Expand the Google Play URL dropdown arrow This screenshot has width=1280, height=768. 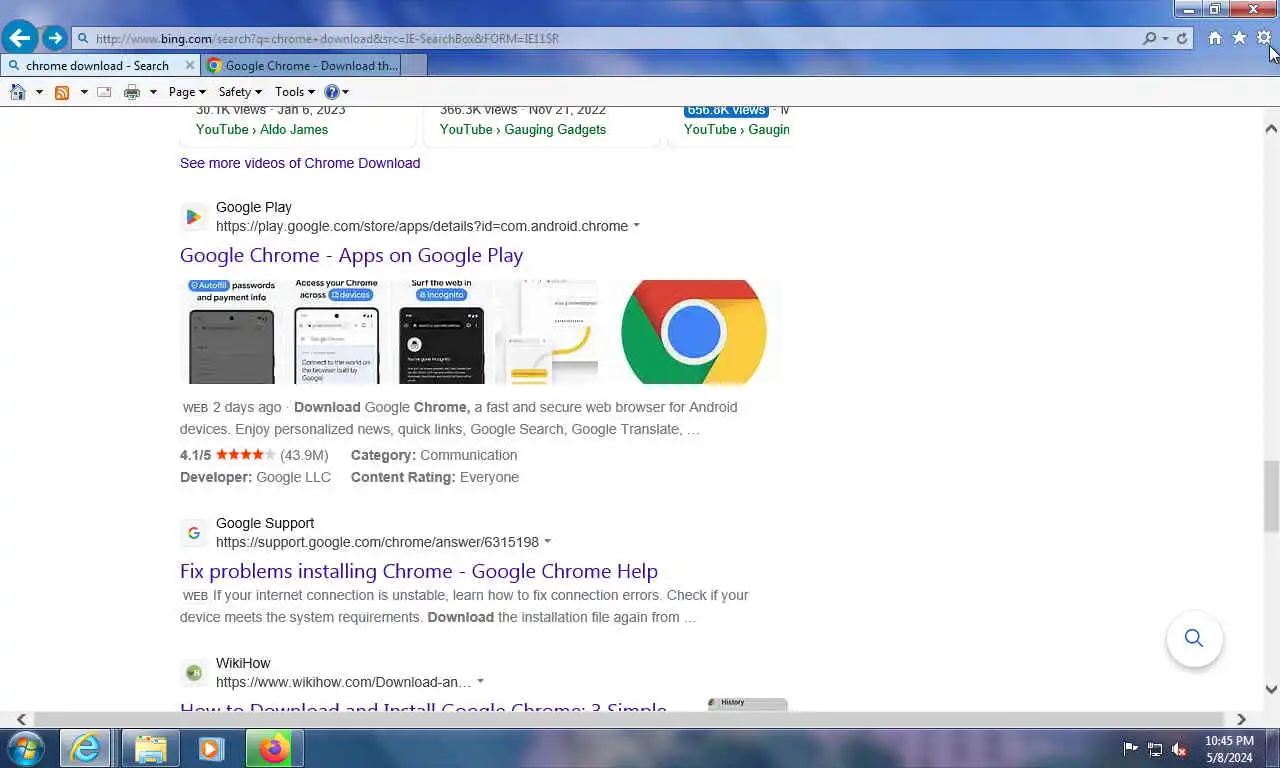tap(637, 226)
